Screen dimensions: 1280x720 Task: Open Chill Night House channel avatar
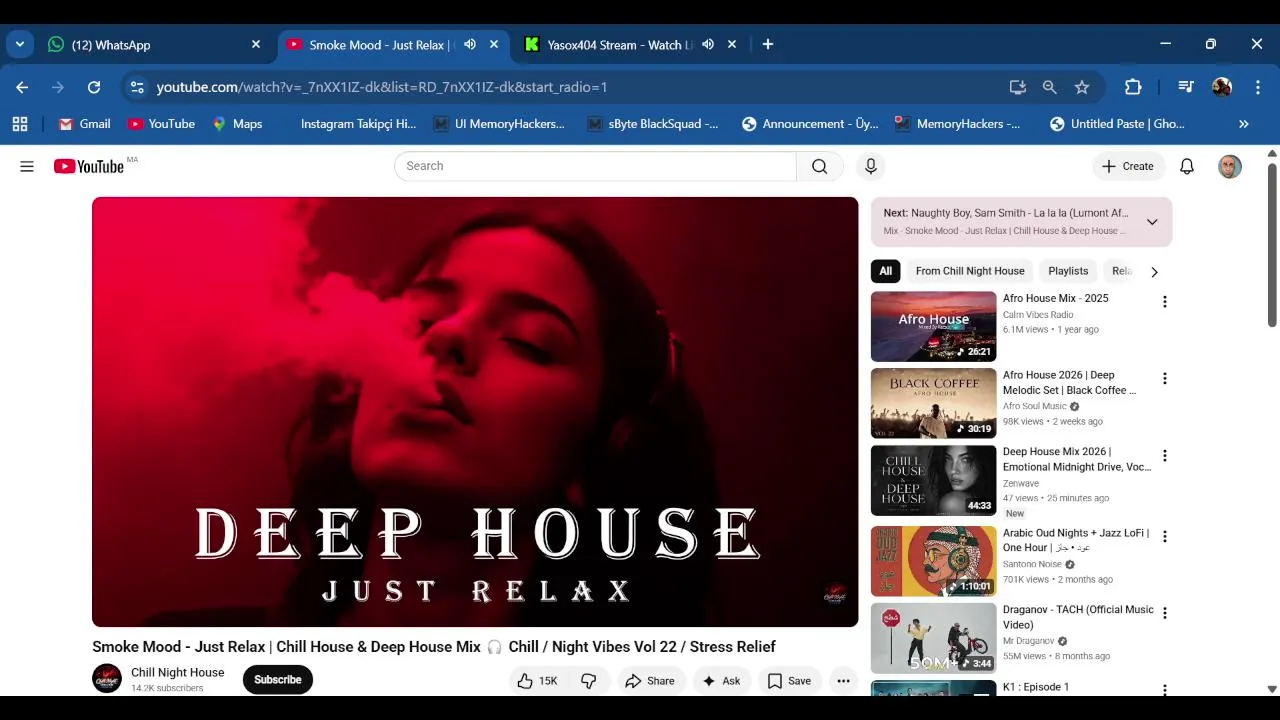pos(107,679)
